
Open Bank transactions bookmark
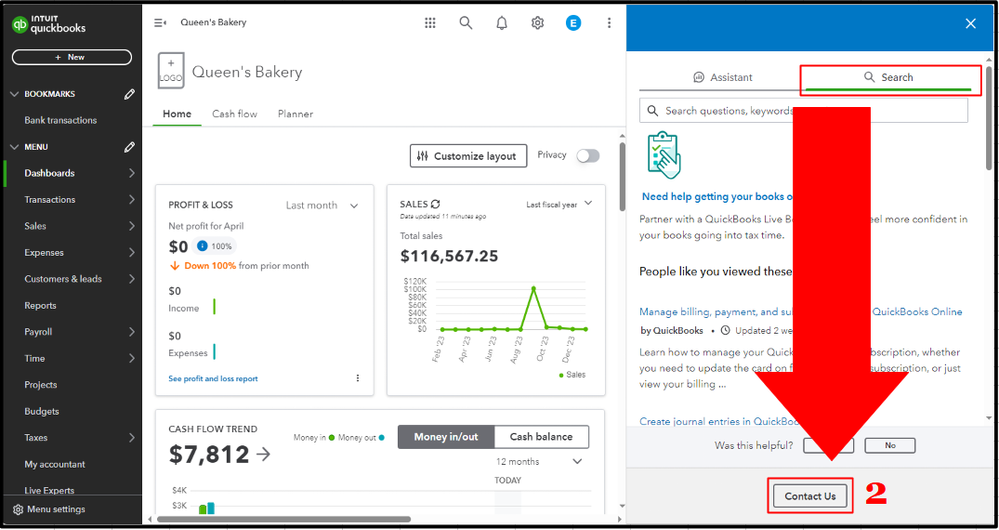tap(61, 120)
